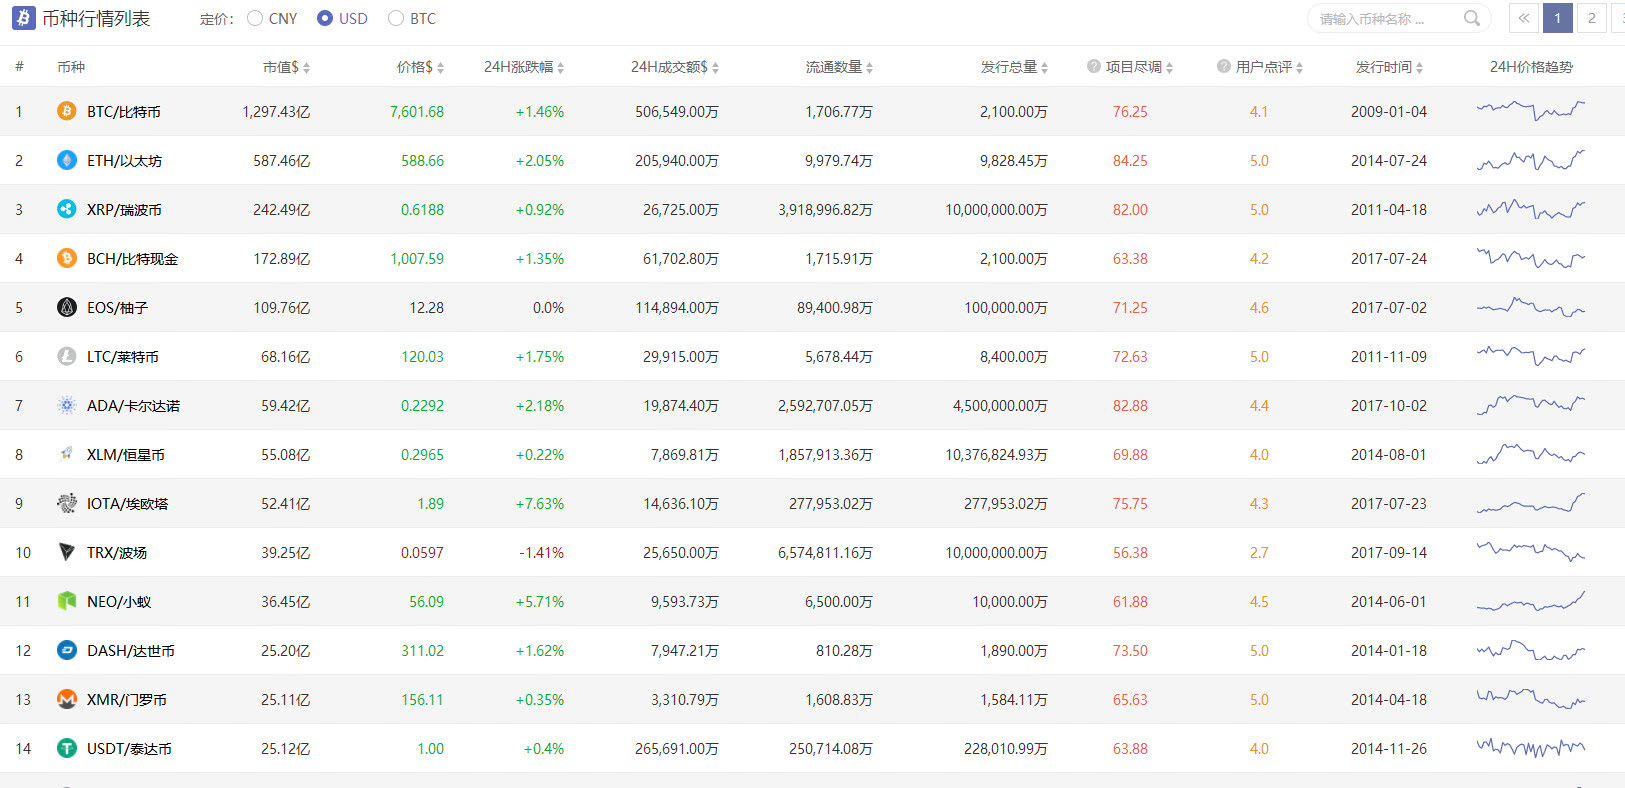Click the NEO 24H price trend chart
This screenshot has width=1625, height=788.
[1531, 600]
